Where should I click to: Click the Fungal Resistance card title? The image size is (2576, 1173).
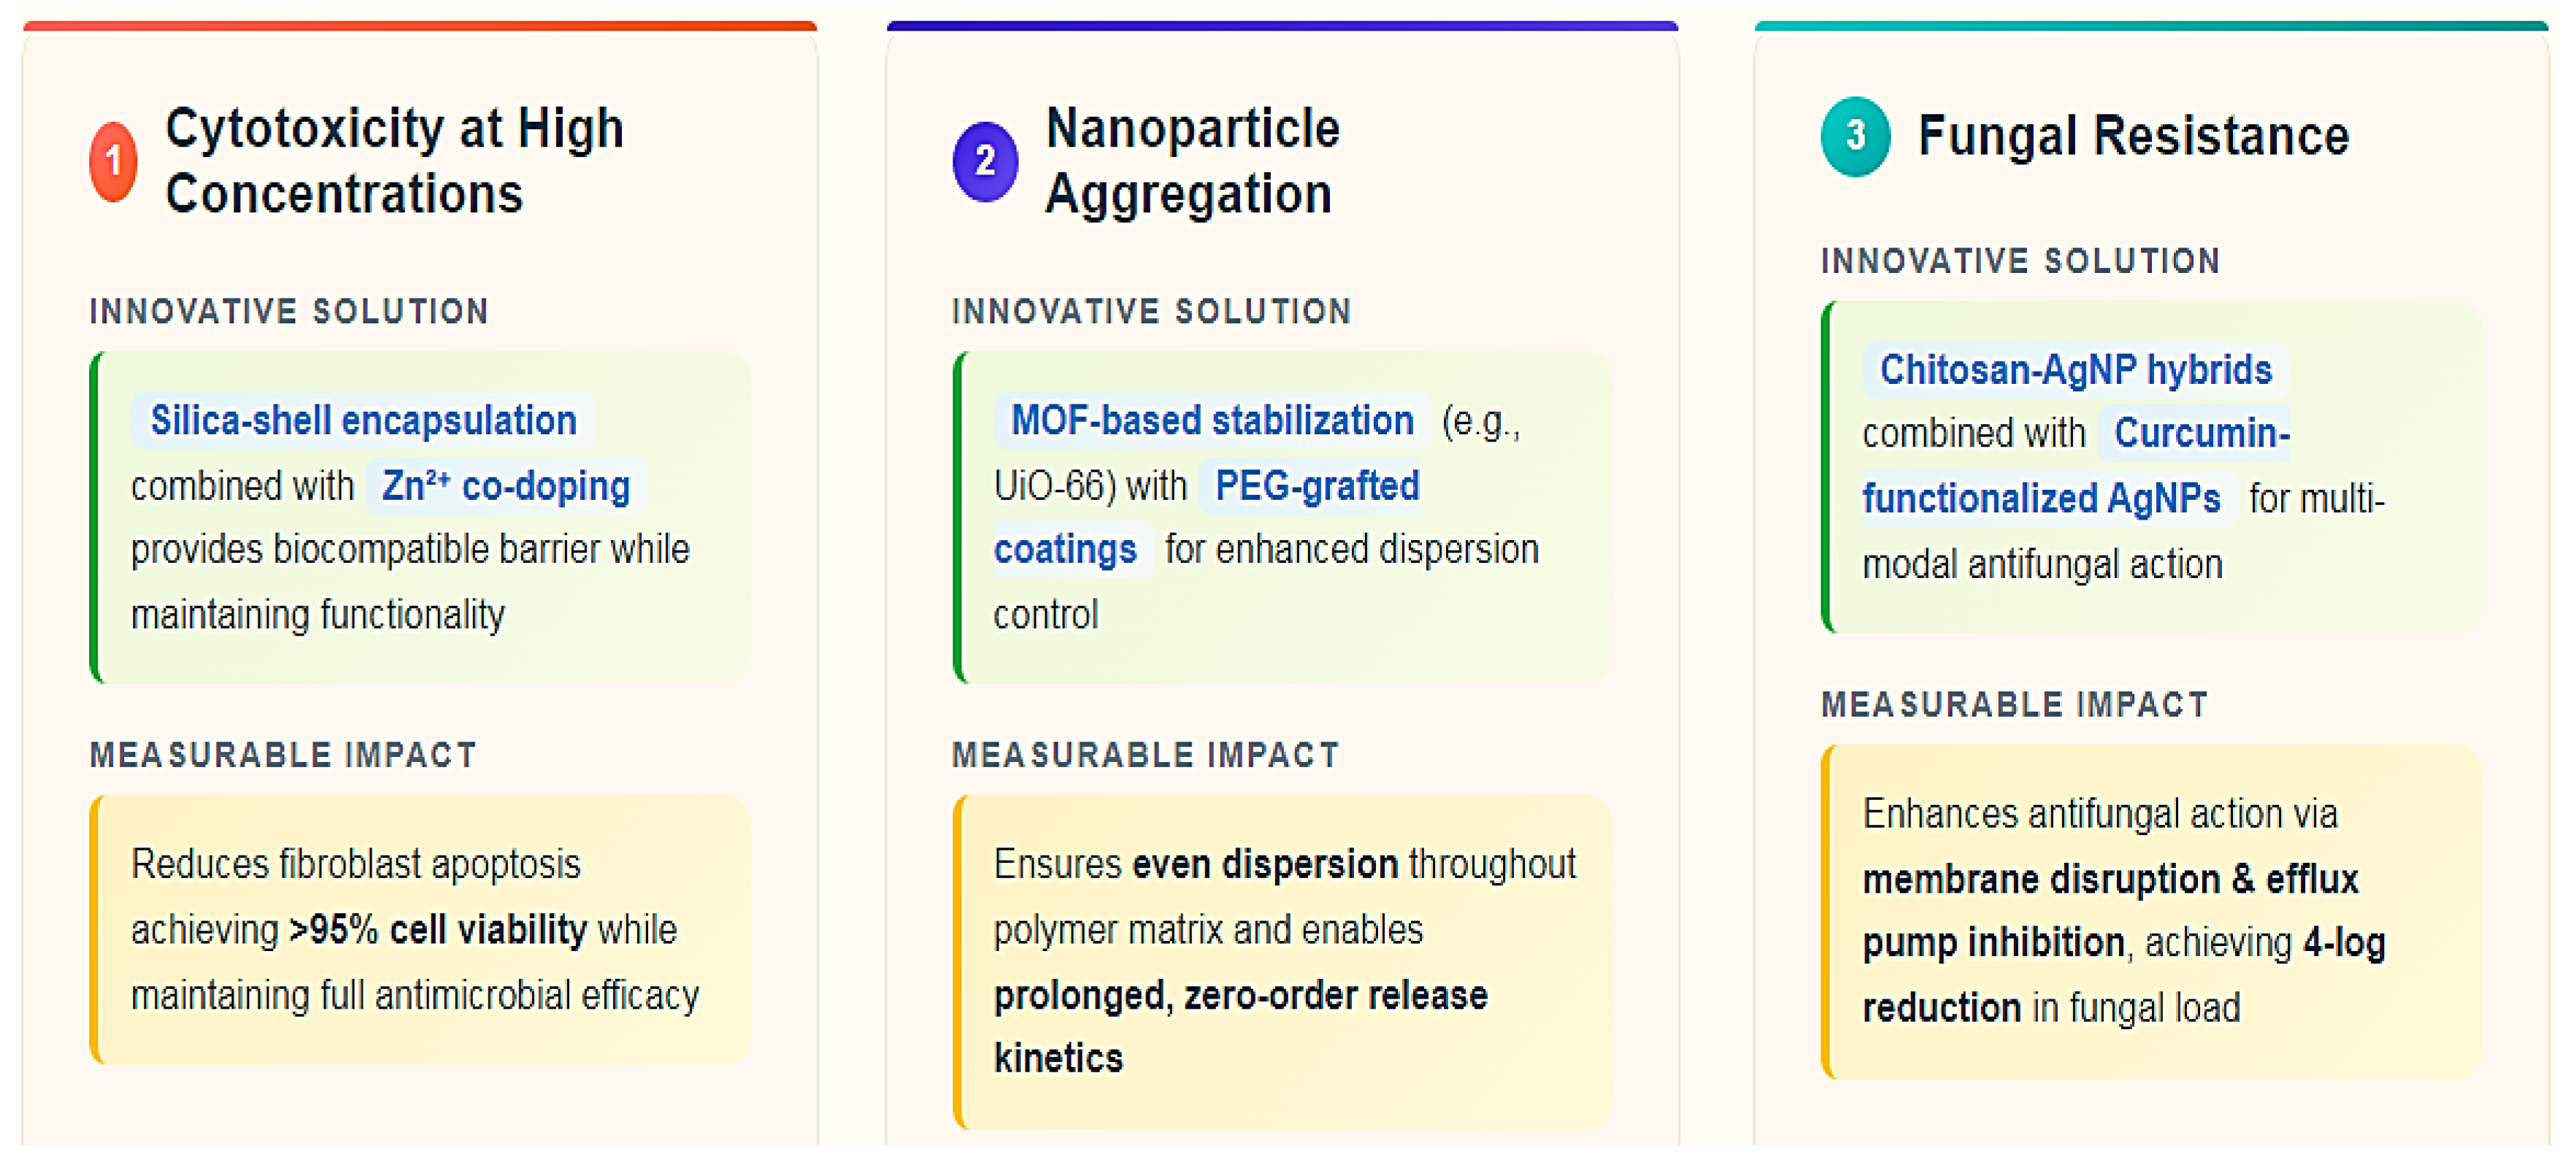pyautogui.click(x=2133, y=136)
